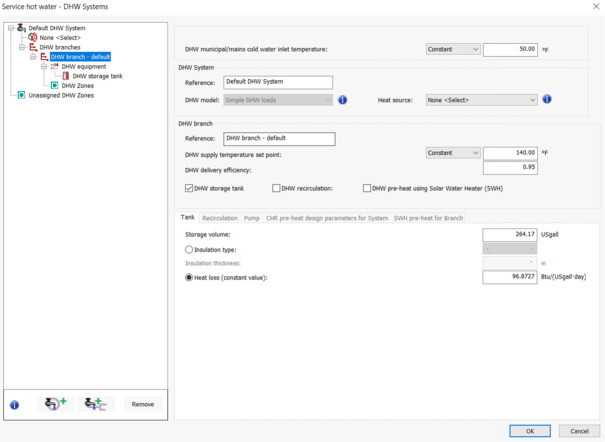Enable the DHW recirculation checkbox

point(276,188)
